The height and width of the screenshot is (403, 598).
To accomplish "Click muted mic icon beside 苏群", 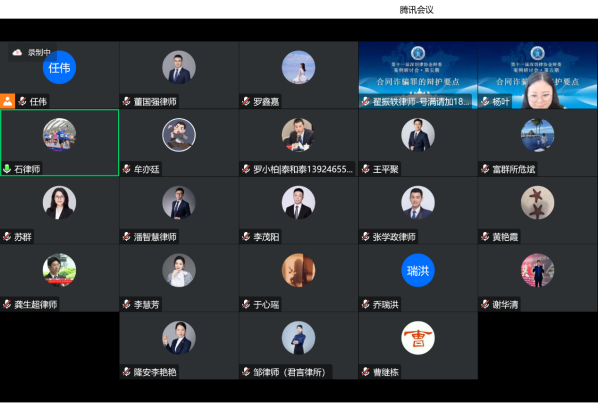I will (7, 237).
